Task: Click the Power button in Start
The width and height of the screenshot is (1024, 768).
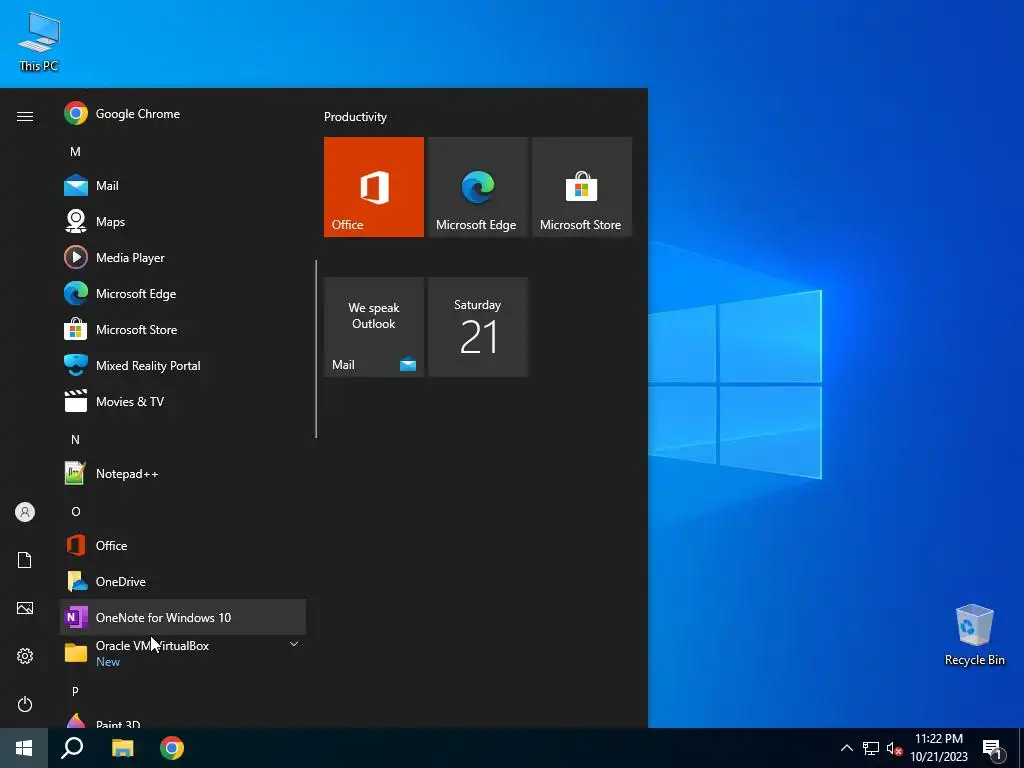Action: tap(25, 704)
